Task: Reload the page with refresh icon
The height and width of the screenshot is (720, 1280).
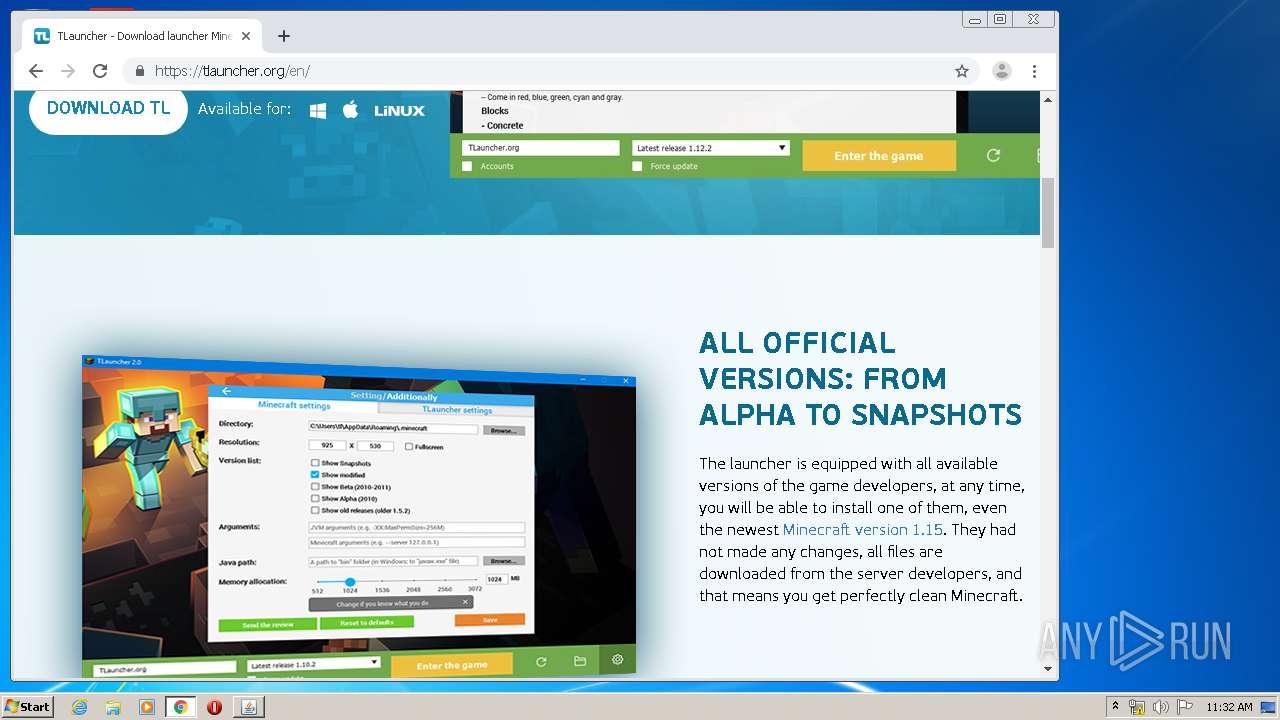Action: point(100,71)
